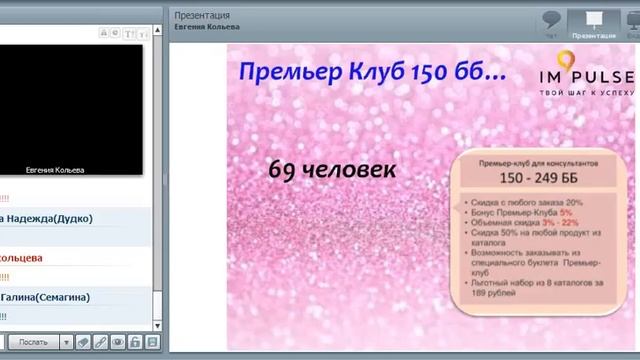This screenshot has width=640, height=360.
Task: Click the person icon above the video
Action: coord(104,33)
